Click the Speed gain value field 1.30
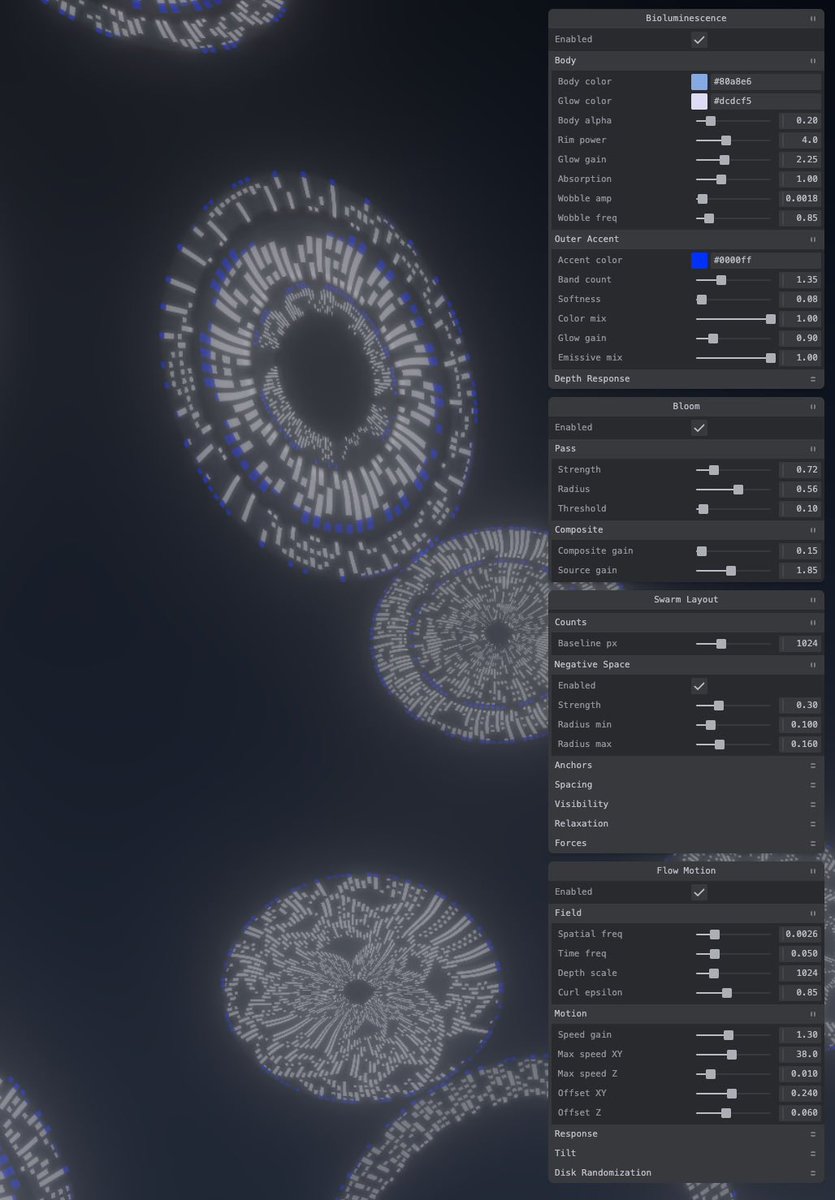Screen dimensions: 835x1200 800,1035
